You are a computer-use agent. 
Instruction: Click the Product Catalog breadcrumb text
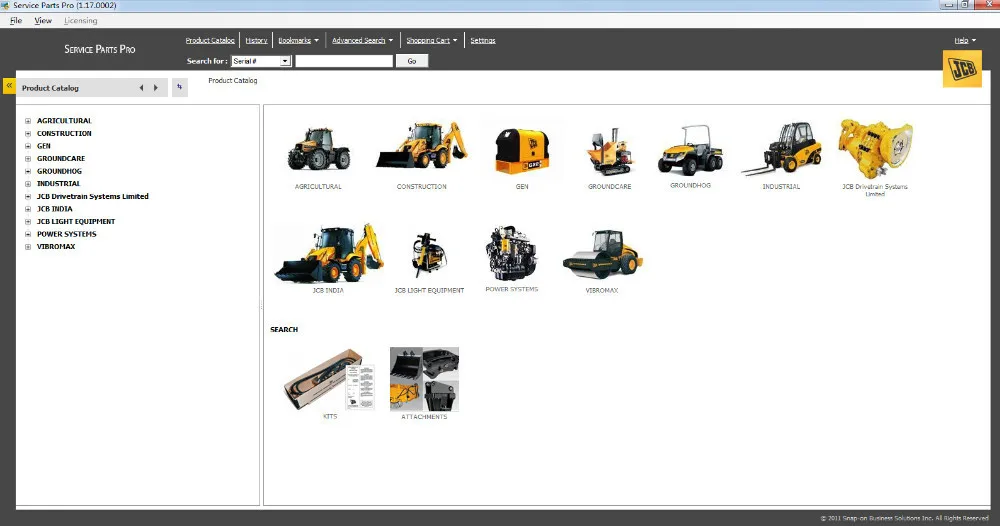coord(233,80)
